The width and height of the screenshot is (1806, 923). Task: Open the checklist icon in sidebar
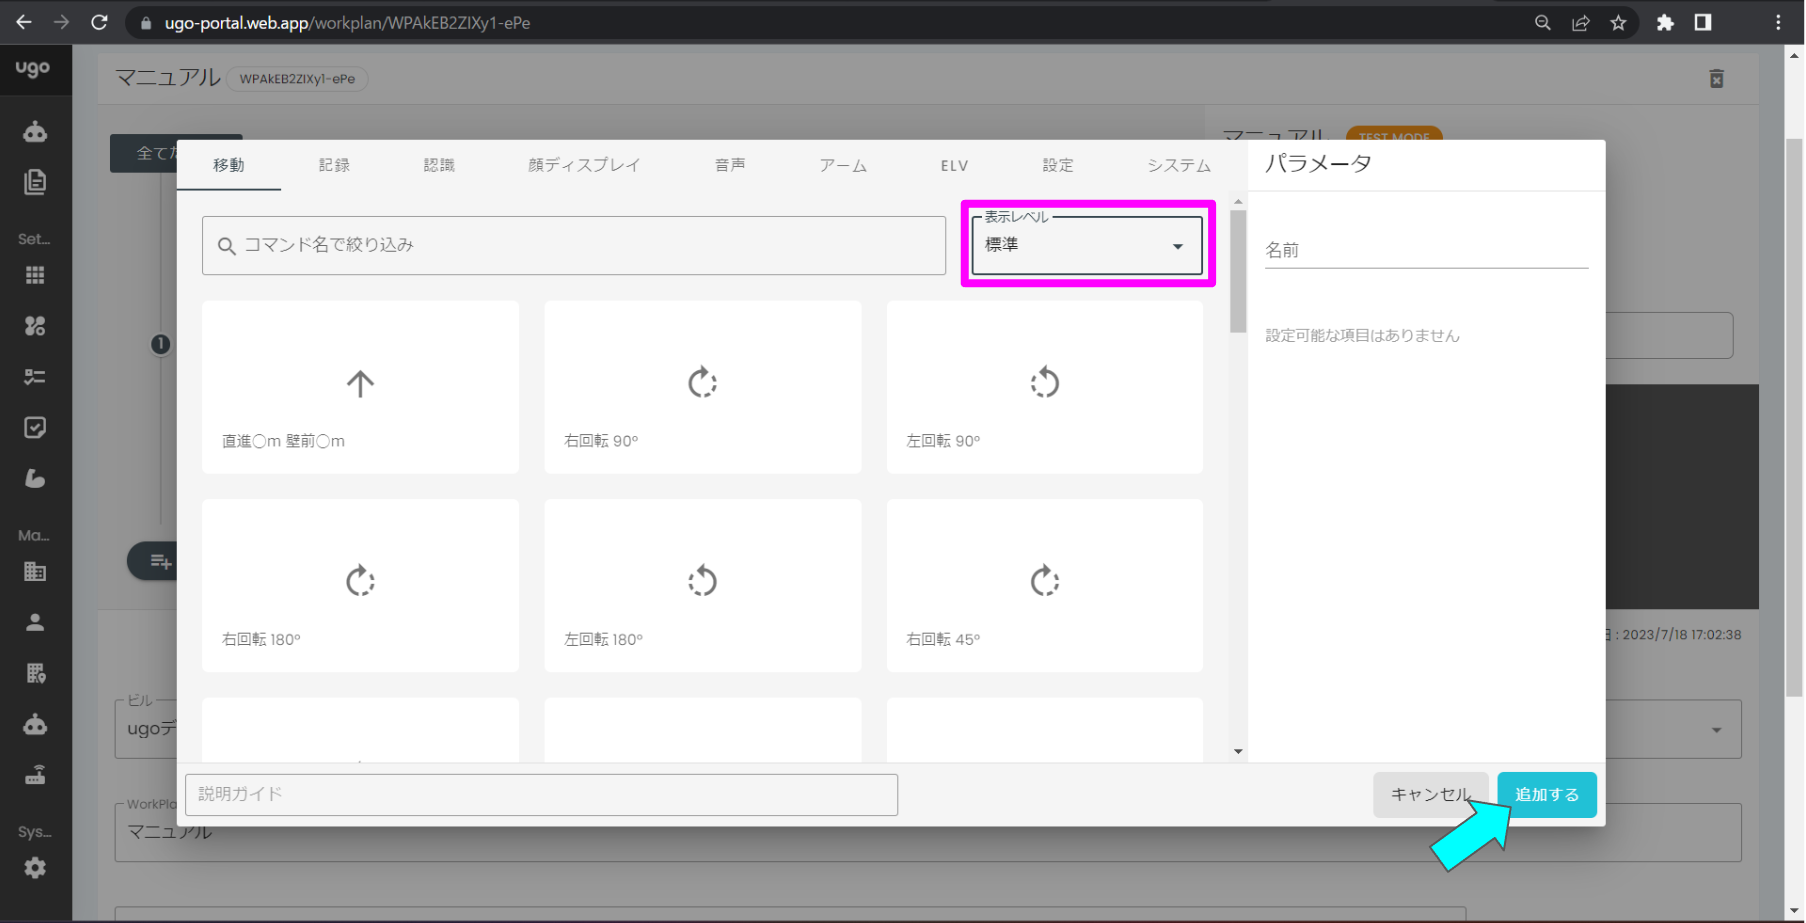pyautogui.click(x=35, y=377)
